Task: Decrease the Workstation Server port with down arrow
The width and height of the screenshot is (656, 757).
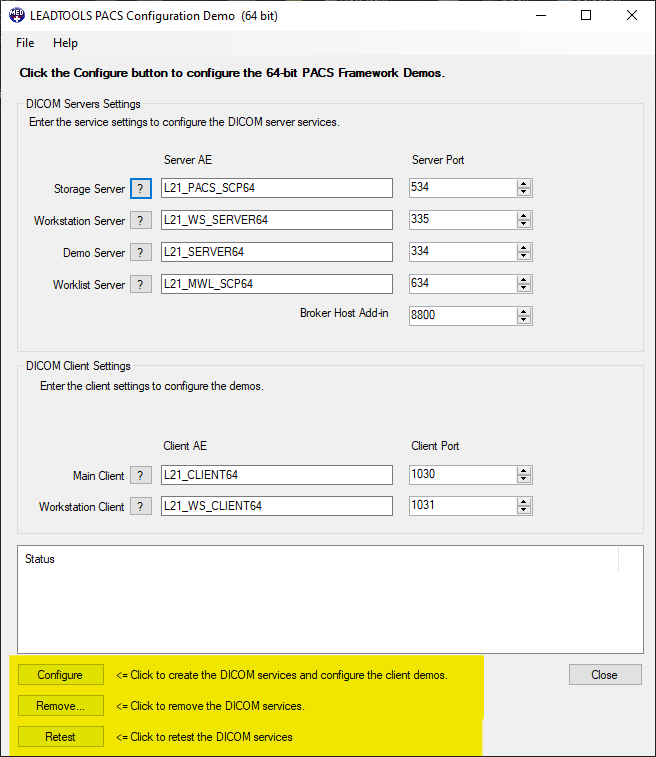Action: point(524,224)
